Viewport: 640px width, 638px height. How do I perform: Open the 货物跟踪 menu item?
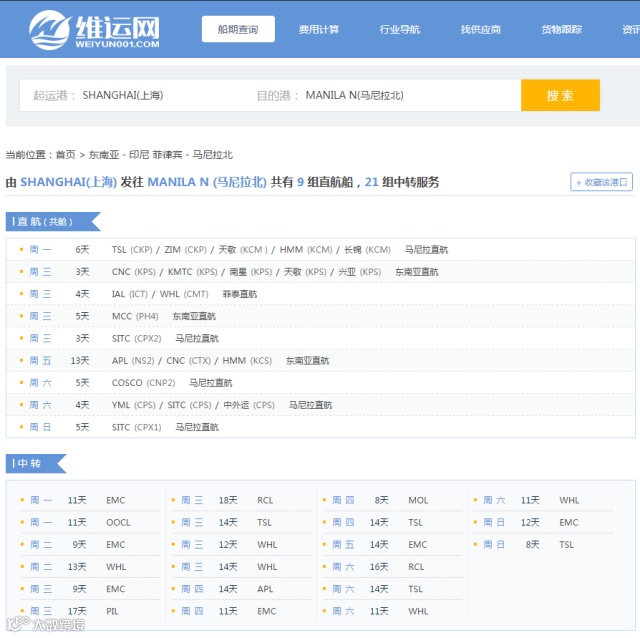tap(561, 29)
